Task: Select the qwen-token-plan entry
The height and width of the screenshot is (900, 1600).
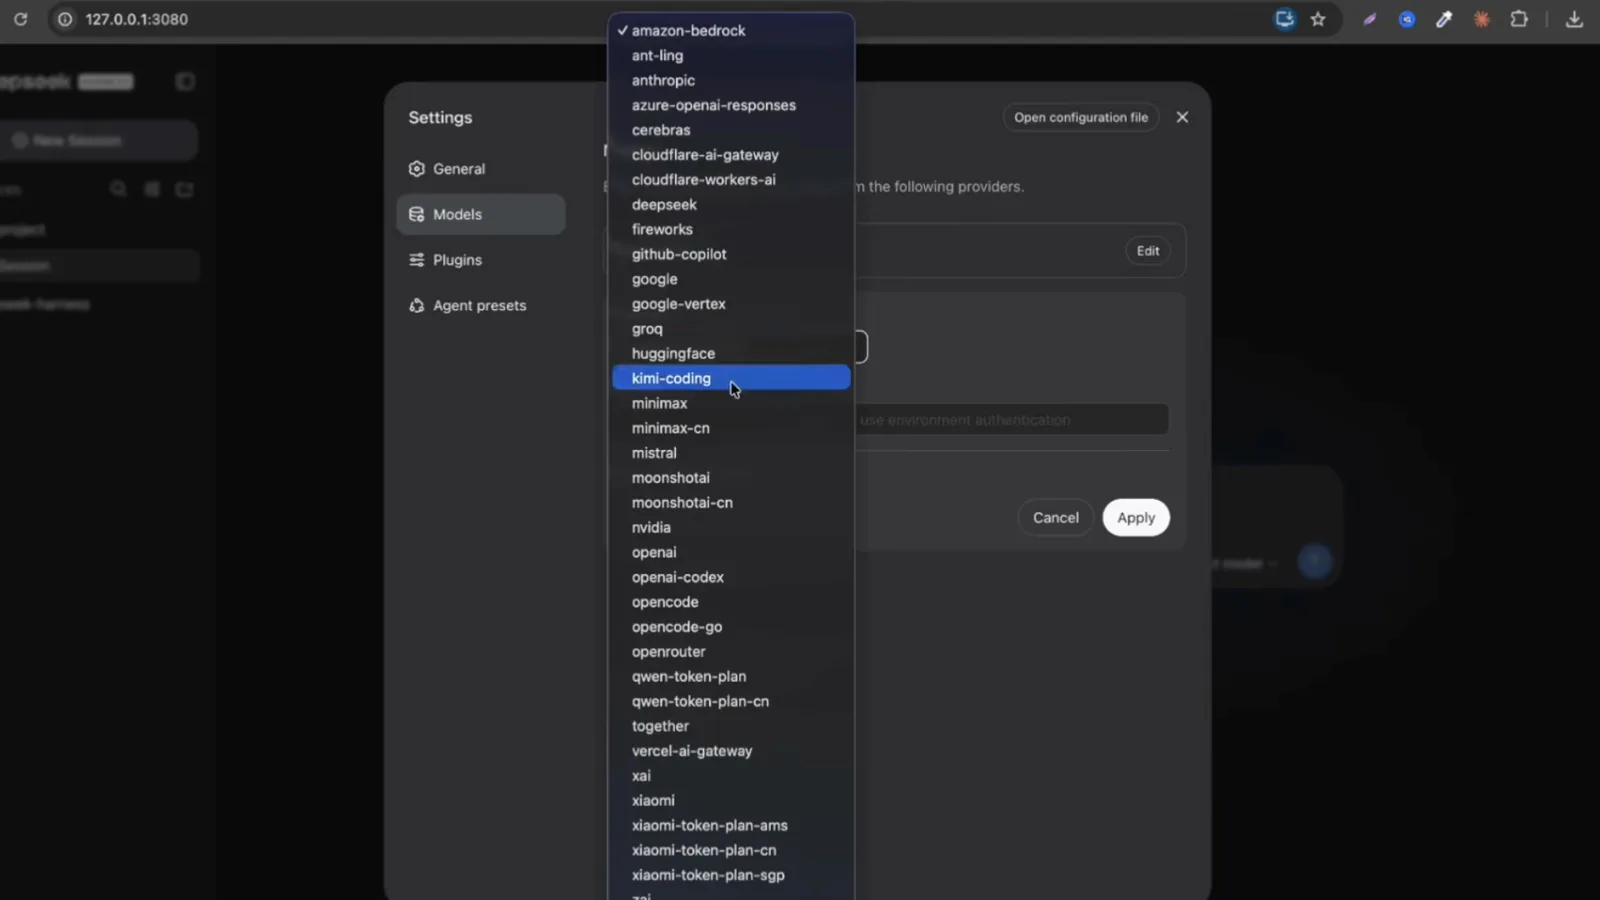Action: (731, 676)
